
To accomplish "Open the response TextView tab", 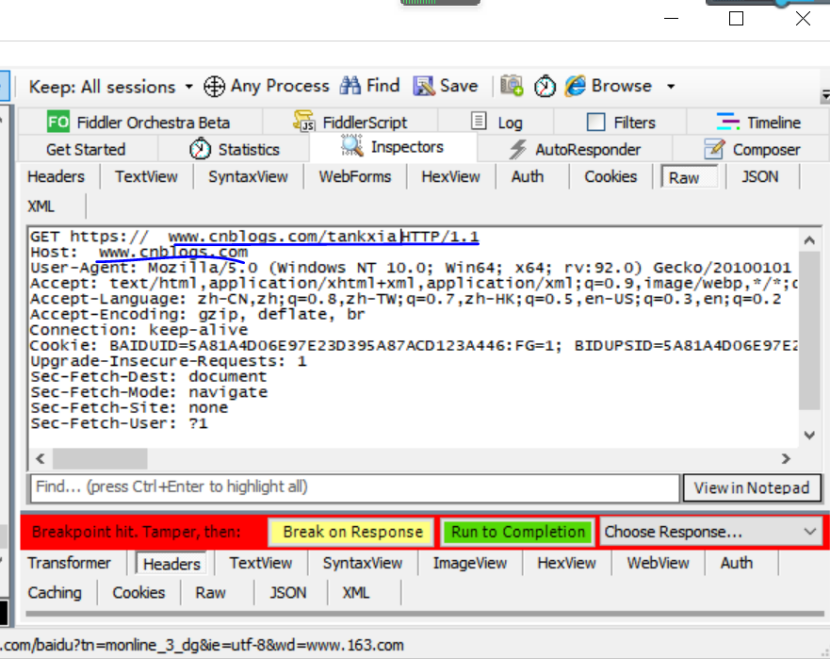I will click(260, 563).
